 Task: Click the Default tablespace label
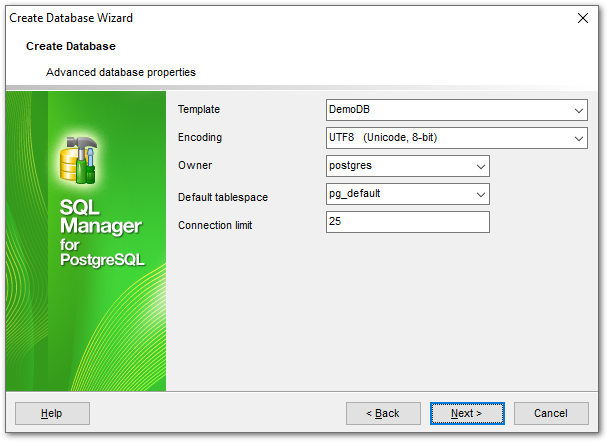click(222, 197)
